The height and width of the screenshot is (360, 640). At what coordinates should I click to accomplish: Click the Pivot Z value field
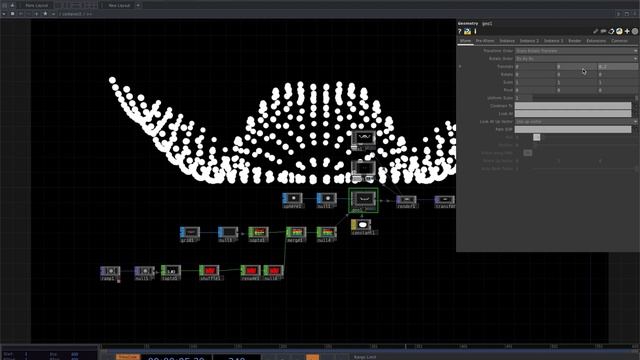617,90
